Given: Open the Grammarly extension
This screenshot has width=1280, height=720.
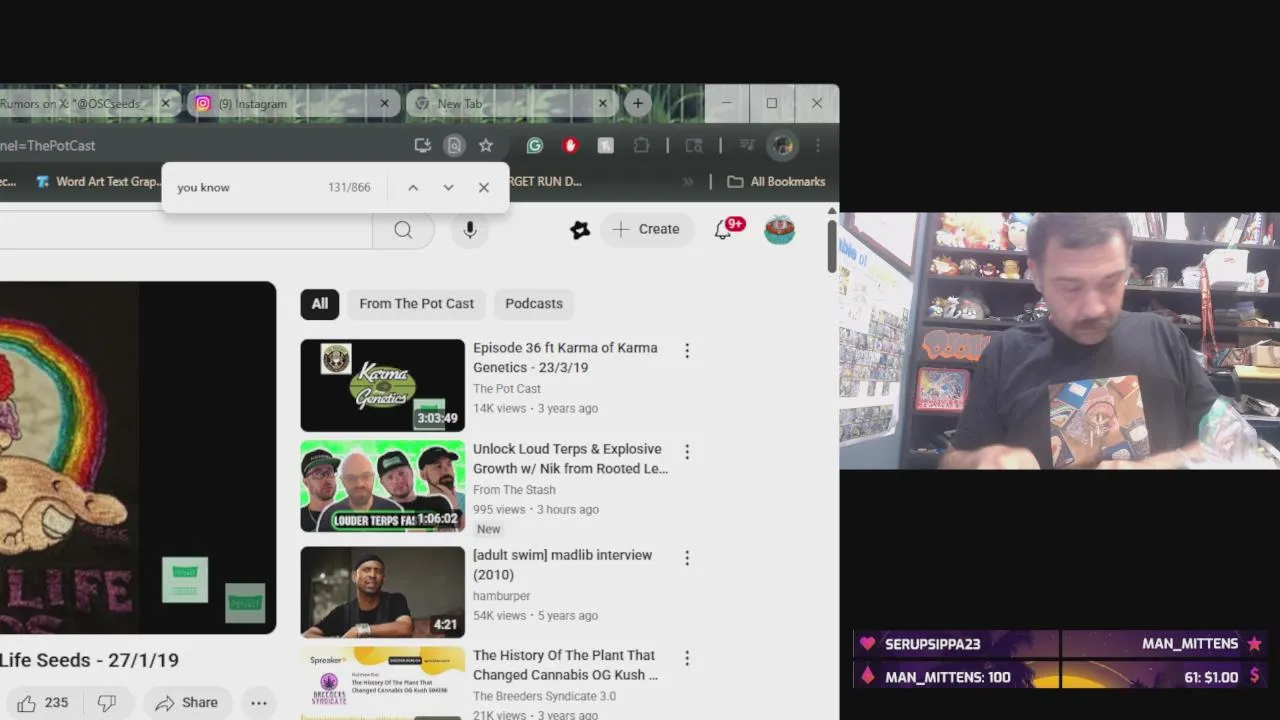Looking at the screenshot, I should click(x=535, y=146).
